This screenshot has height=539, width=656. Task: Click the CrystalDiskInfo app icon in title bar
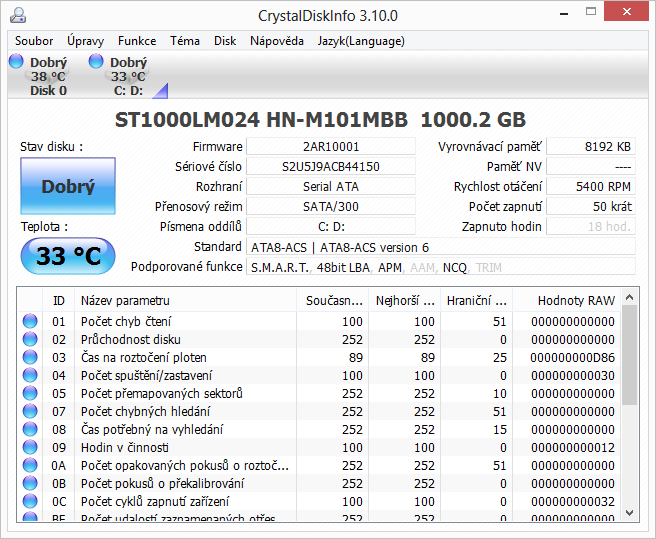(20, 15)
